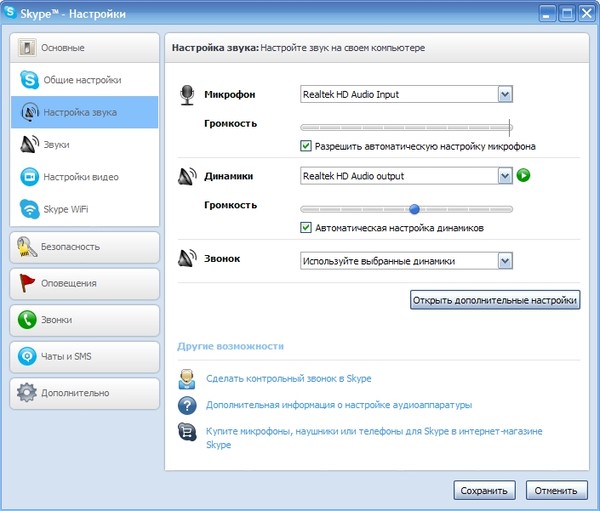Click the speaker icon beside Звонок
600x511 pixels.
tap(187, 258)
